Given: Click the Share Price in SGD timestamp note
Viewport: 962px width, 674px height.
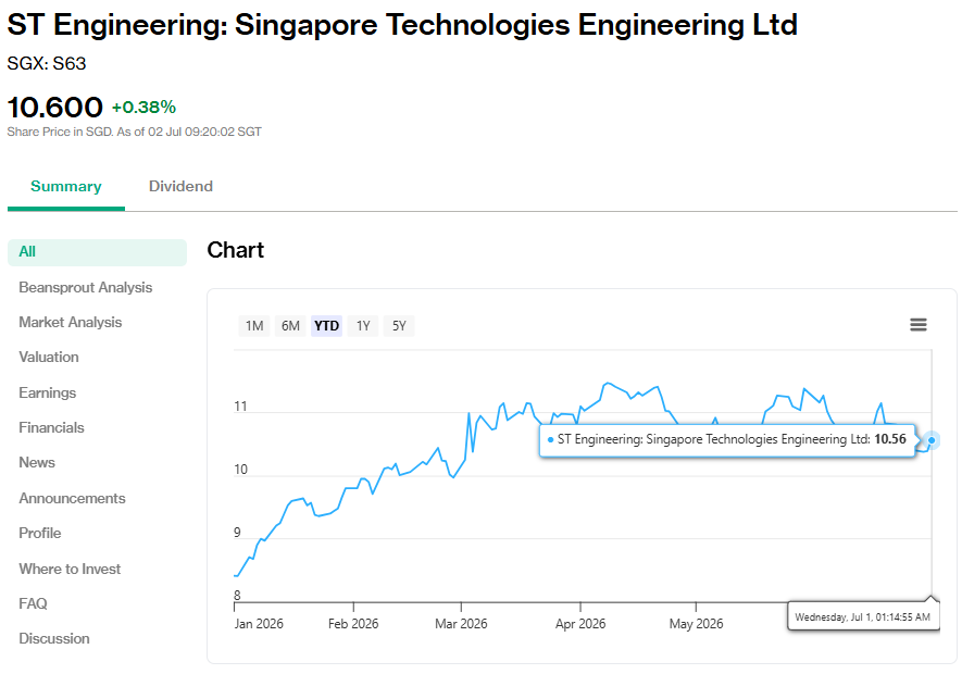Looking at the screenshot, I should [x=134, y=132].
